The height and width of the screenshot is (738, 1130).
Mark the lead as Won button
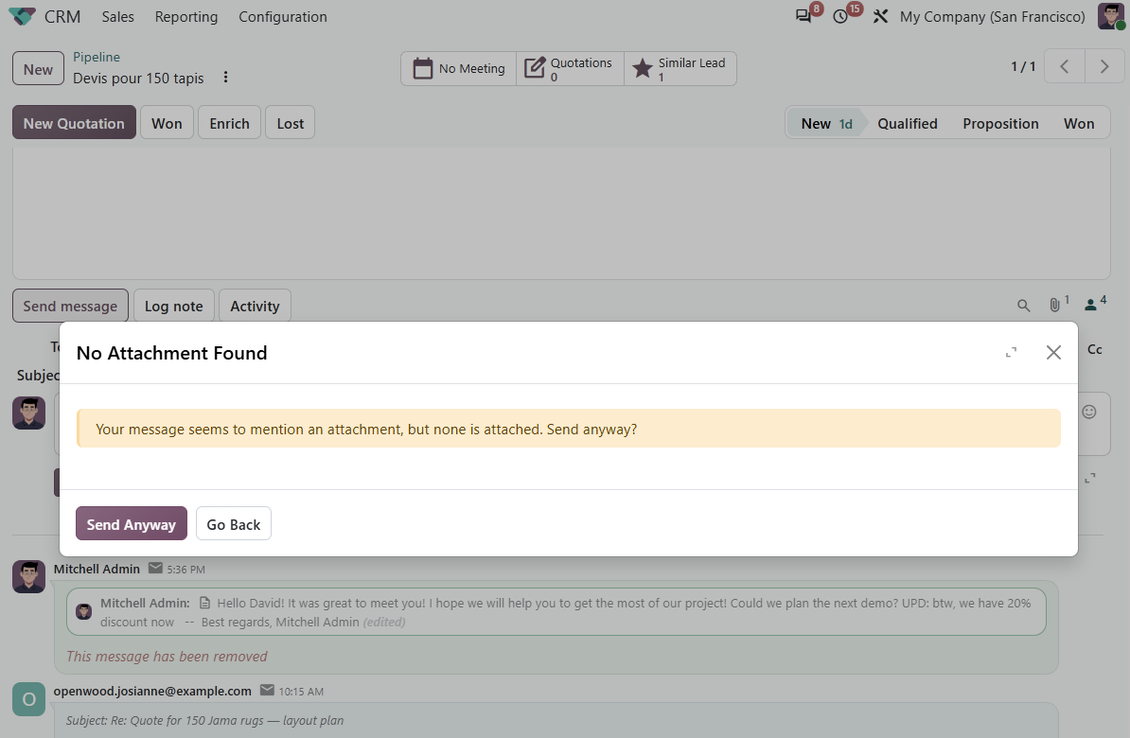coord(166,123)
